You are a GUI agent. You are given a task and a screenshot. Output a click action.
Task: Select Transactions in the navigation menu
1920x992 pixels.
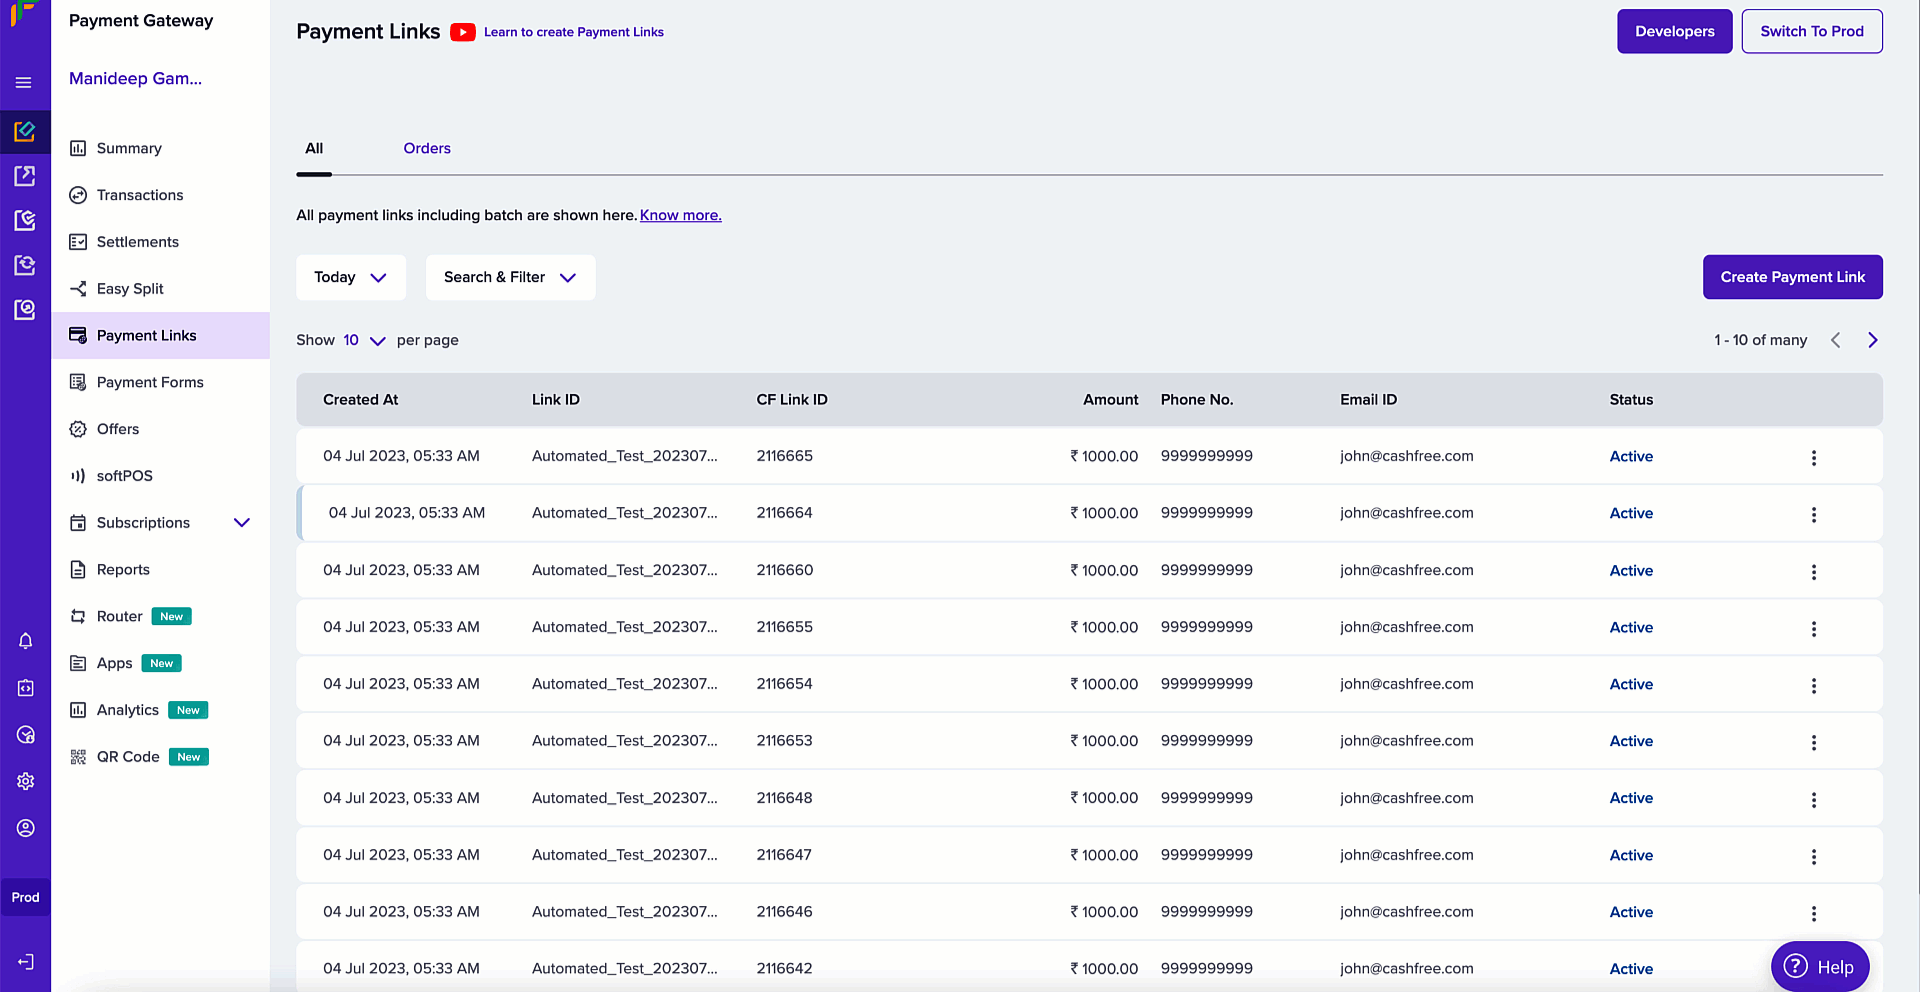click(x=140, y=195)
